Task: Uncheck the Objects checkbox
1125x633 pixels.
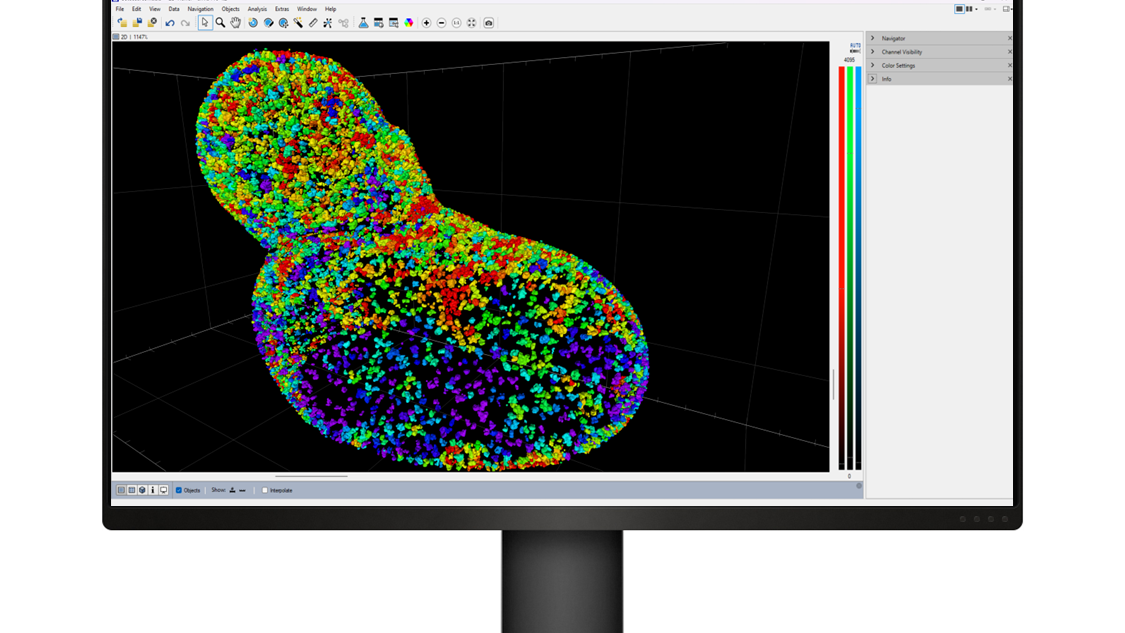Action: pos(179,490)
